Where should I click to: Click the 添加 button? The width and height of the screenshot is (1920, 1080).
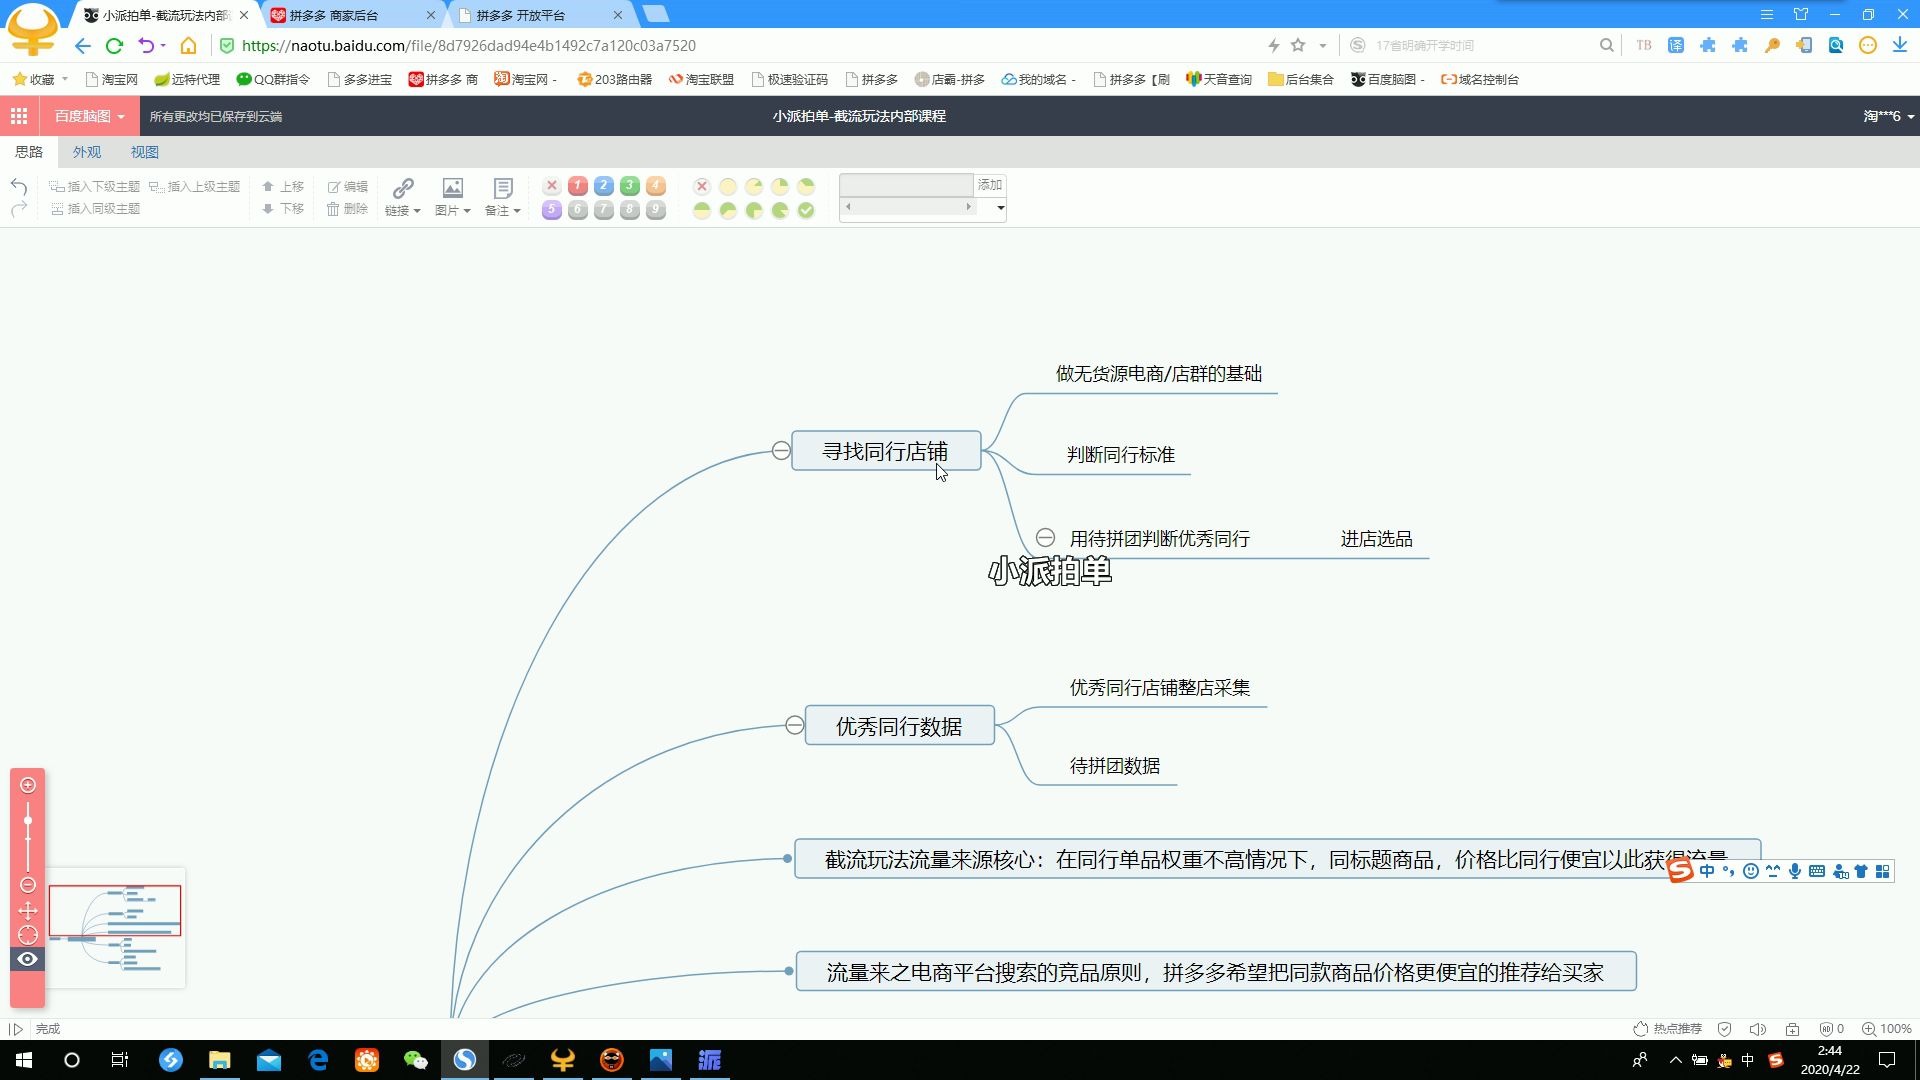point(989,185)
